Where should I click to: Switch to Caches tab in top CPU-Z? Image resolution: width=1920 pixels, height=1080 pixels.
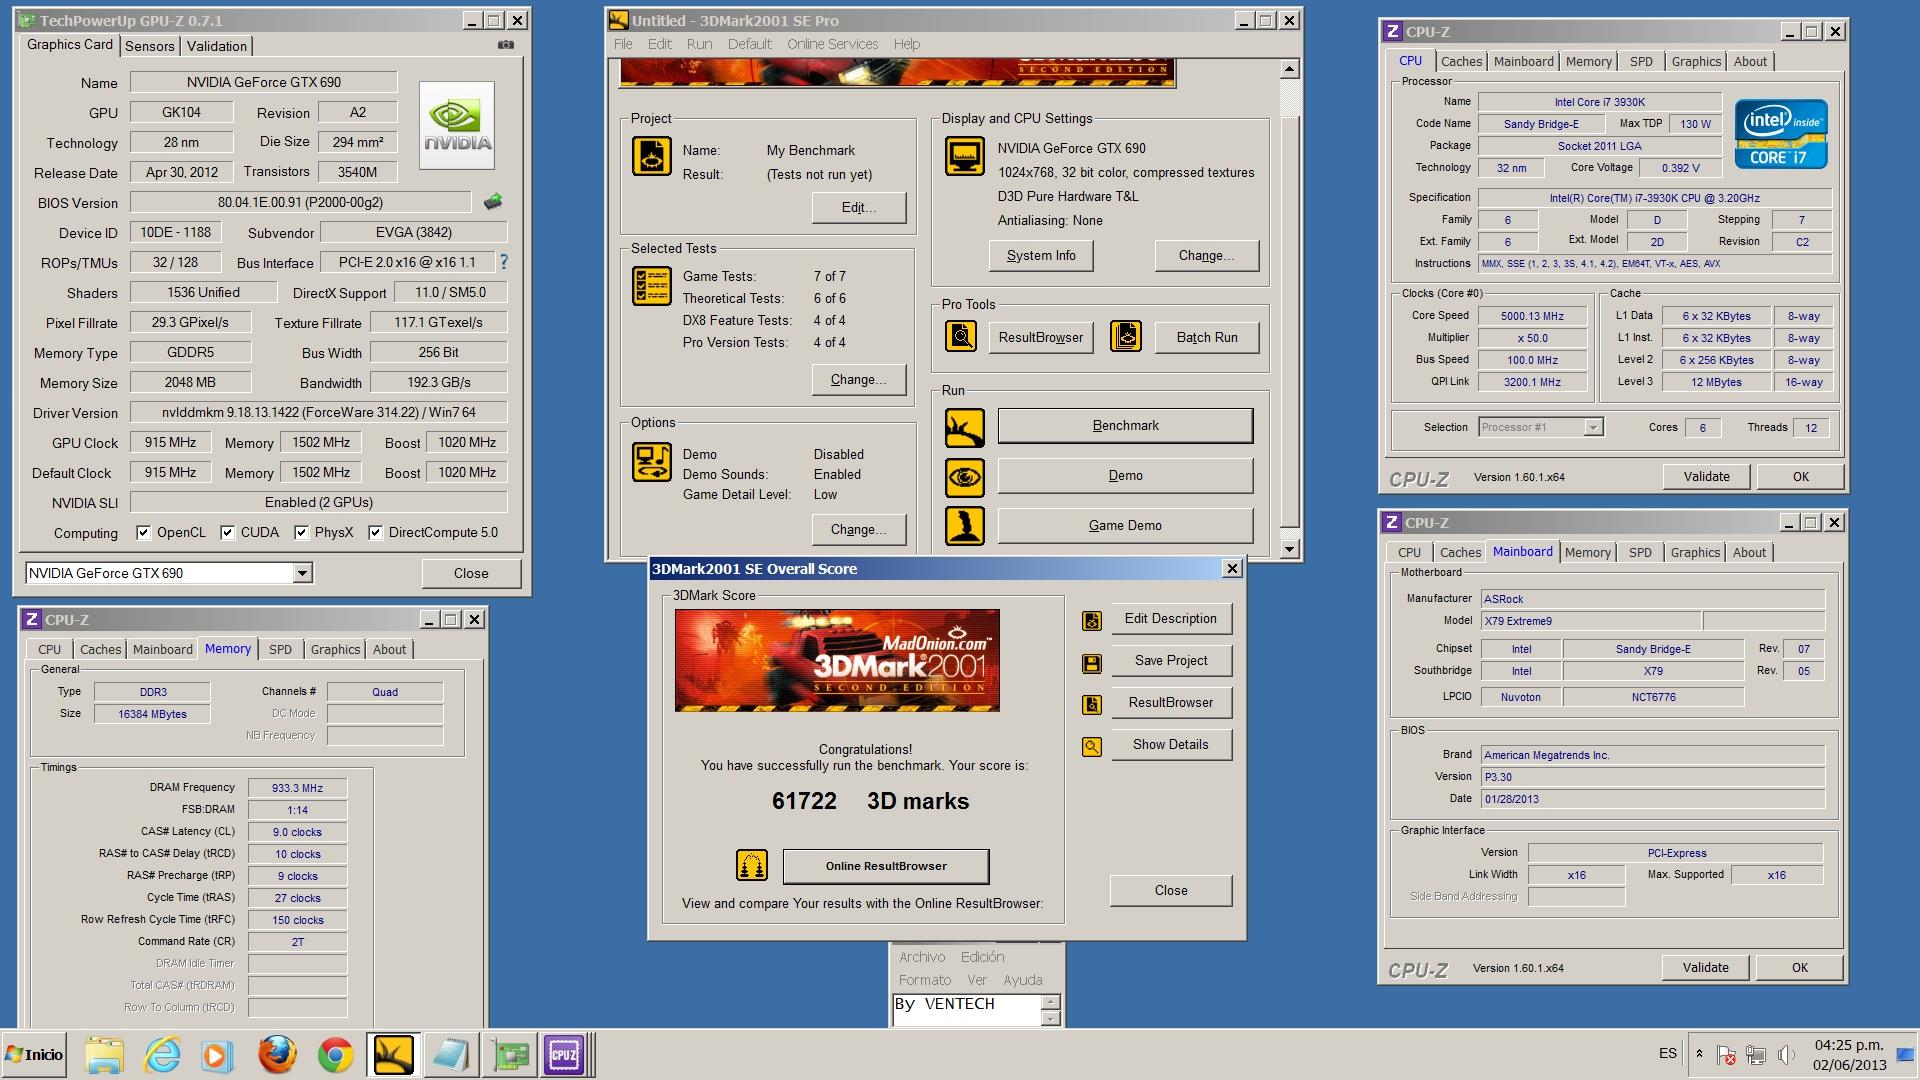1461,61
